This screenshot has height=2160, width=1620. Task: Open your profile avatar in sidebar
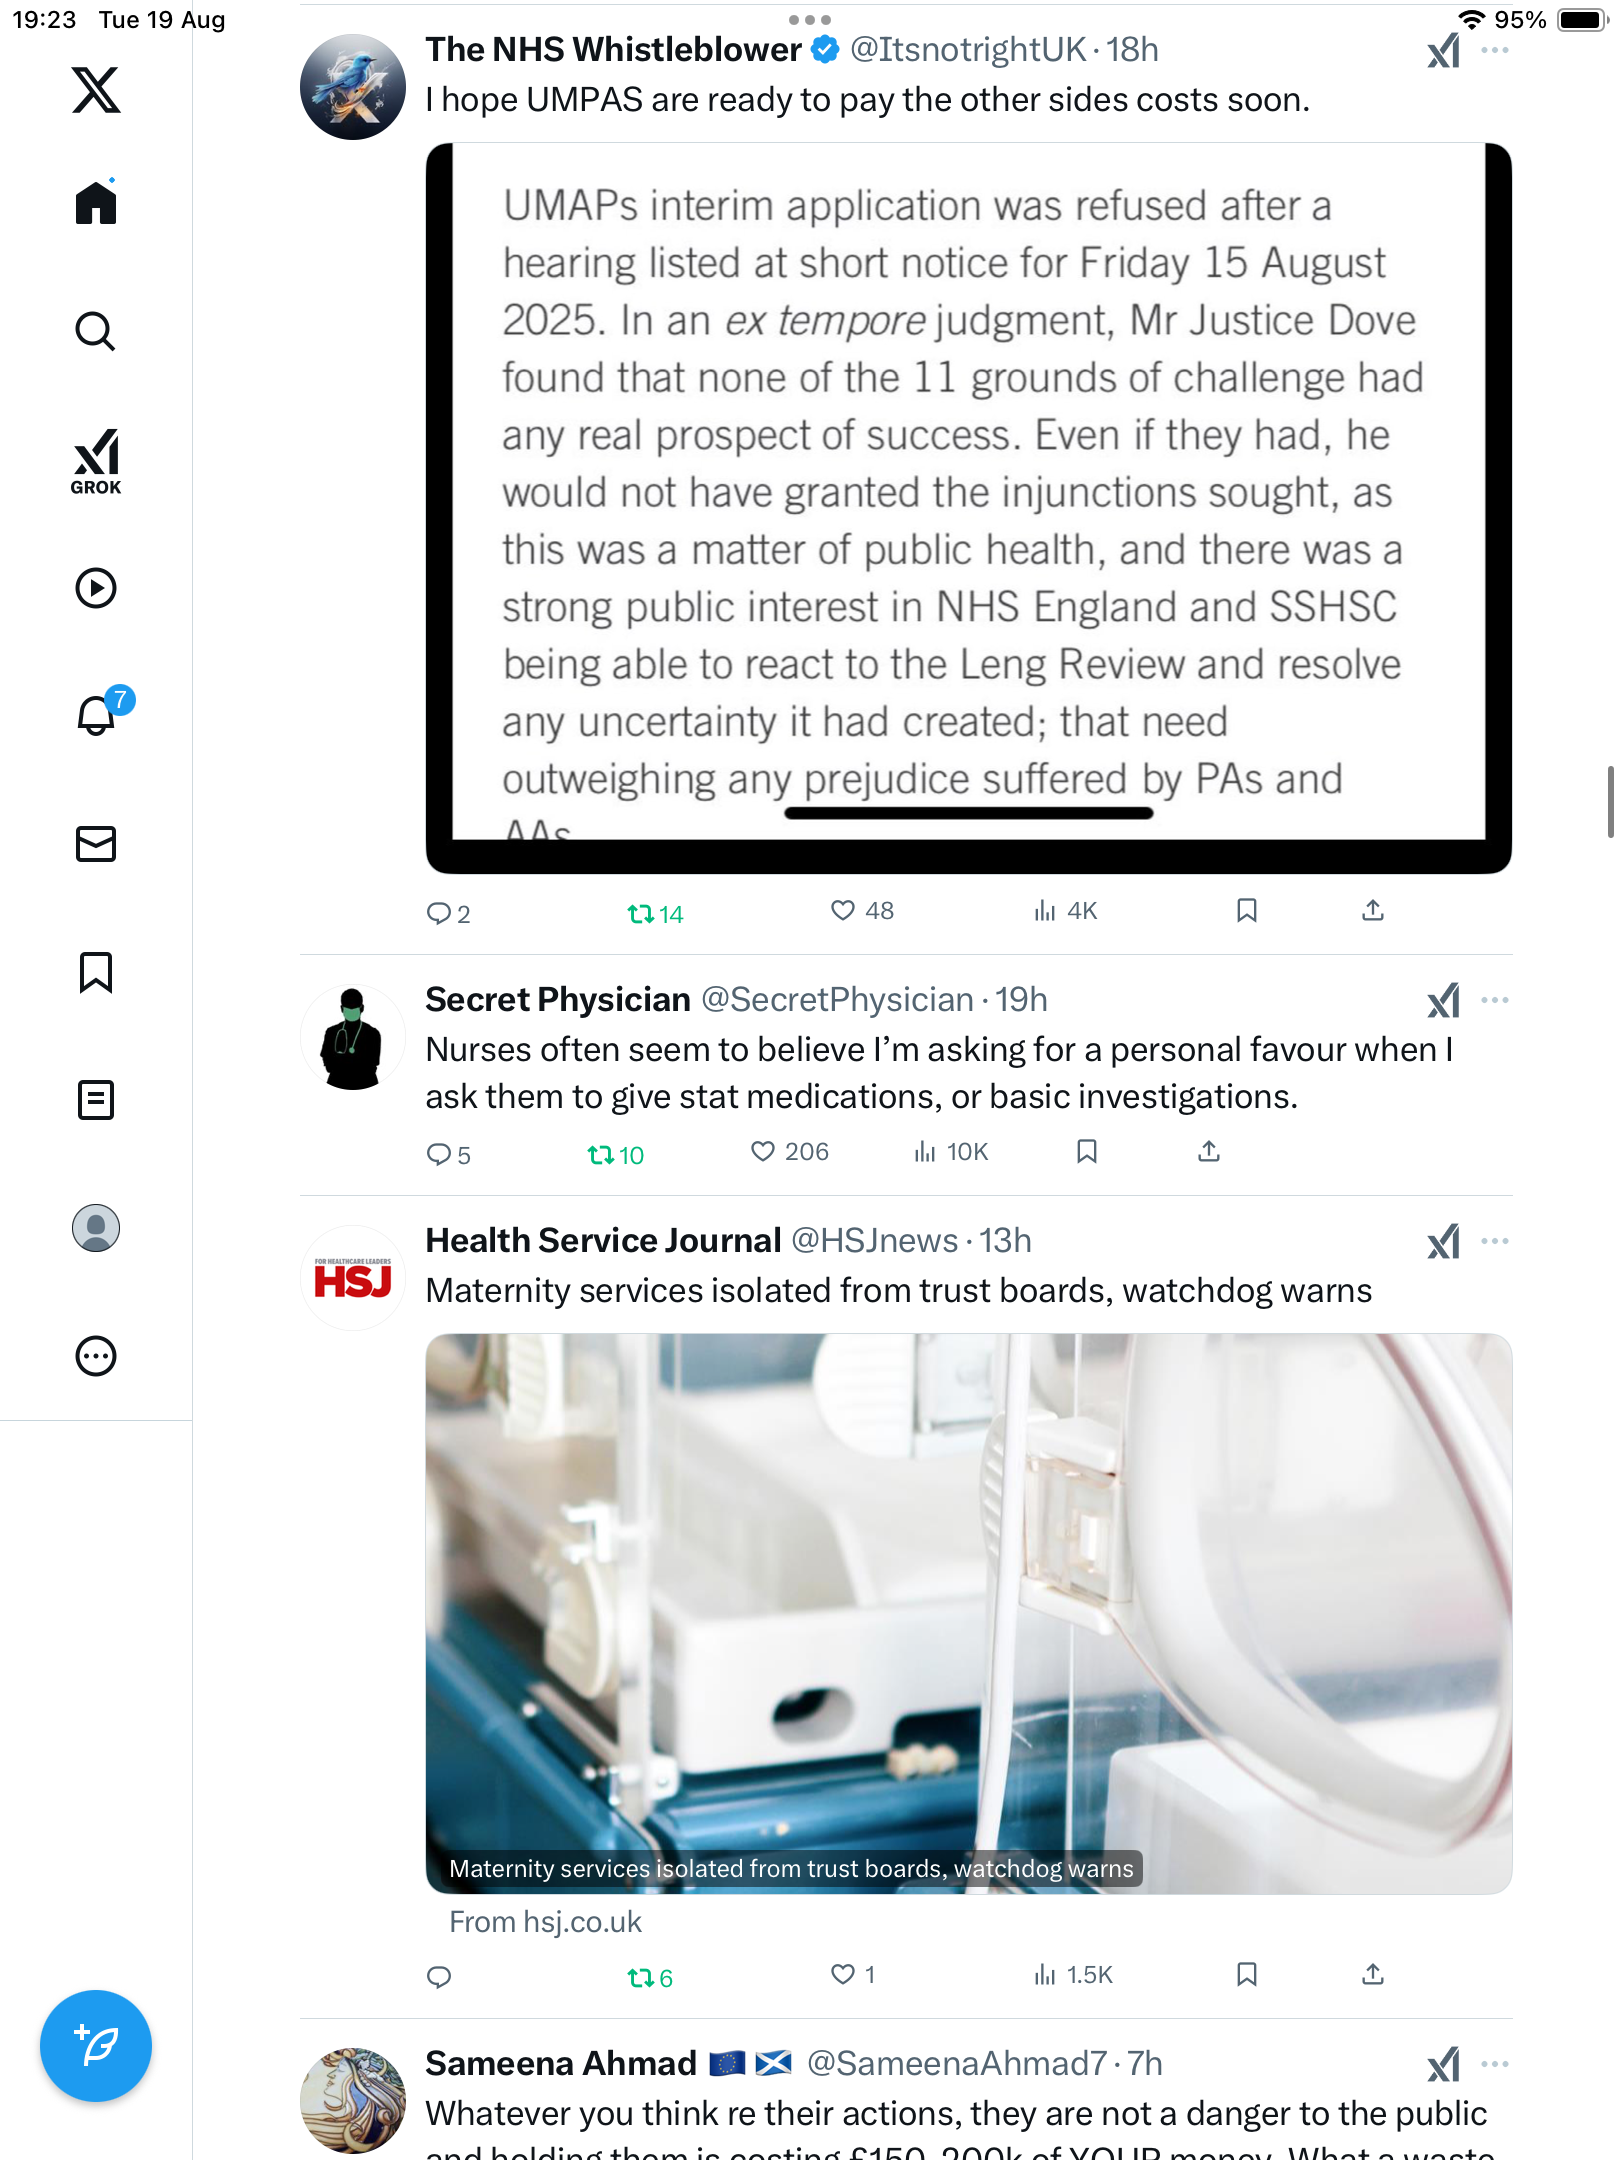pyautogui.click(x=96, y=1228)
